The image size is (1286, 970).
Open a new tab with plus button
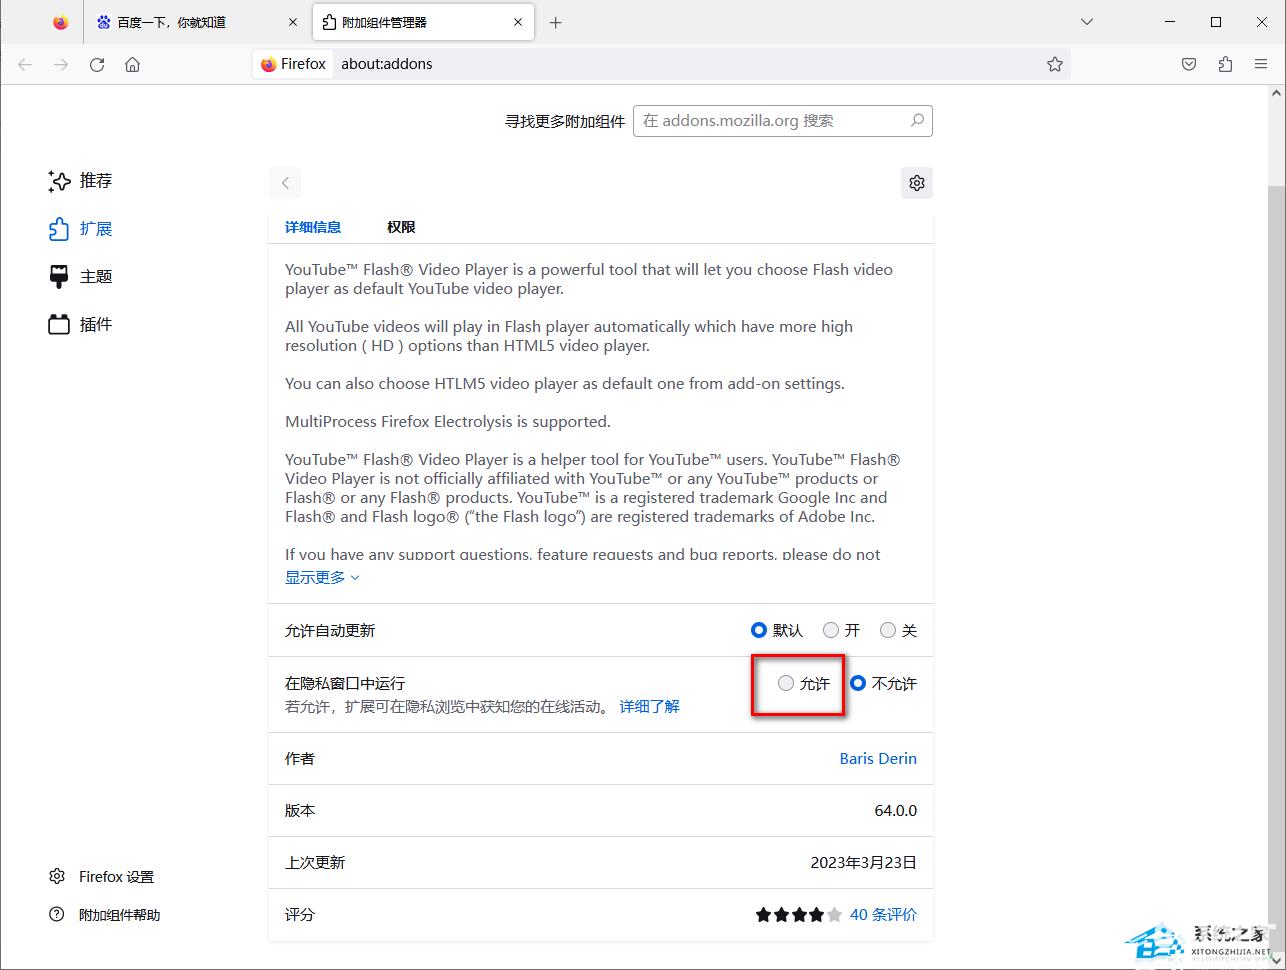[556, 22]
